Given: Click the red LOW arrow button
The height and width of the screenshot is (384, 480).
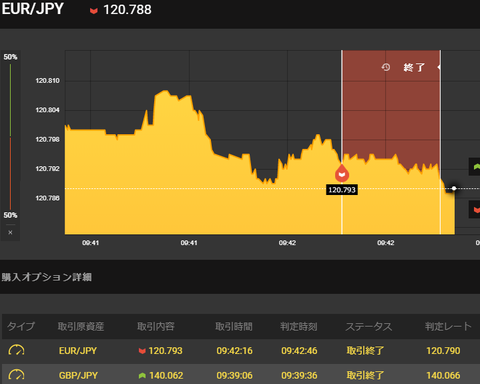Looking at the screenshot, I should click(475, 209).
